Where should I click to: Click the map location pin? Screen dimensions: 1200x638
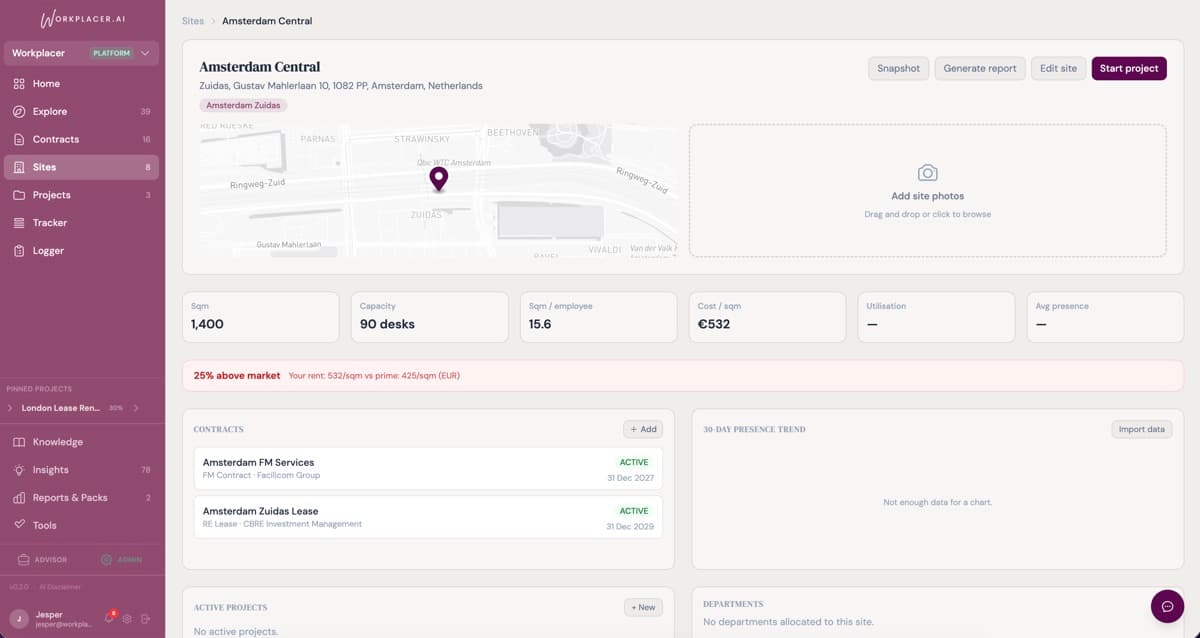pos(438,179)
